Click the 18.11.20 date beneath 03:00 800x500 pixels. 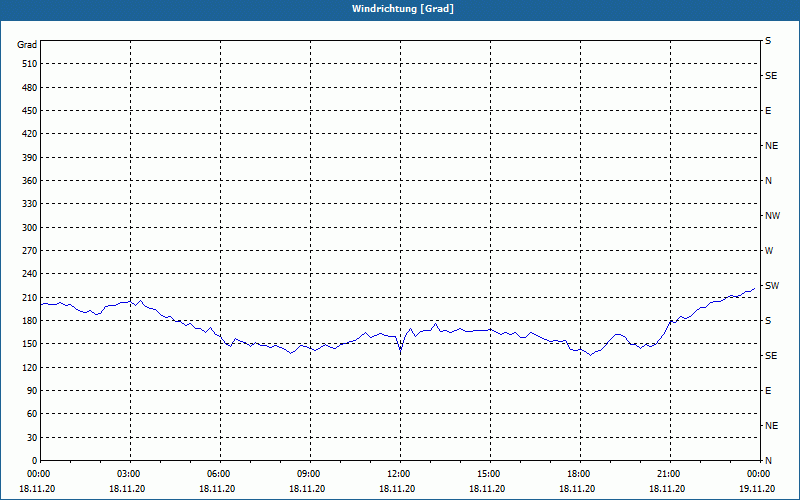[x=127, y=489]
